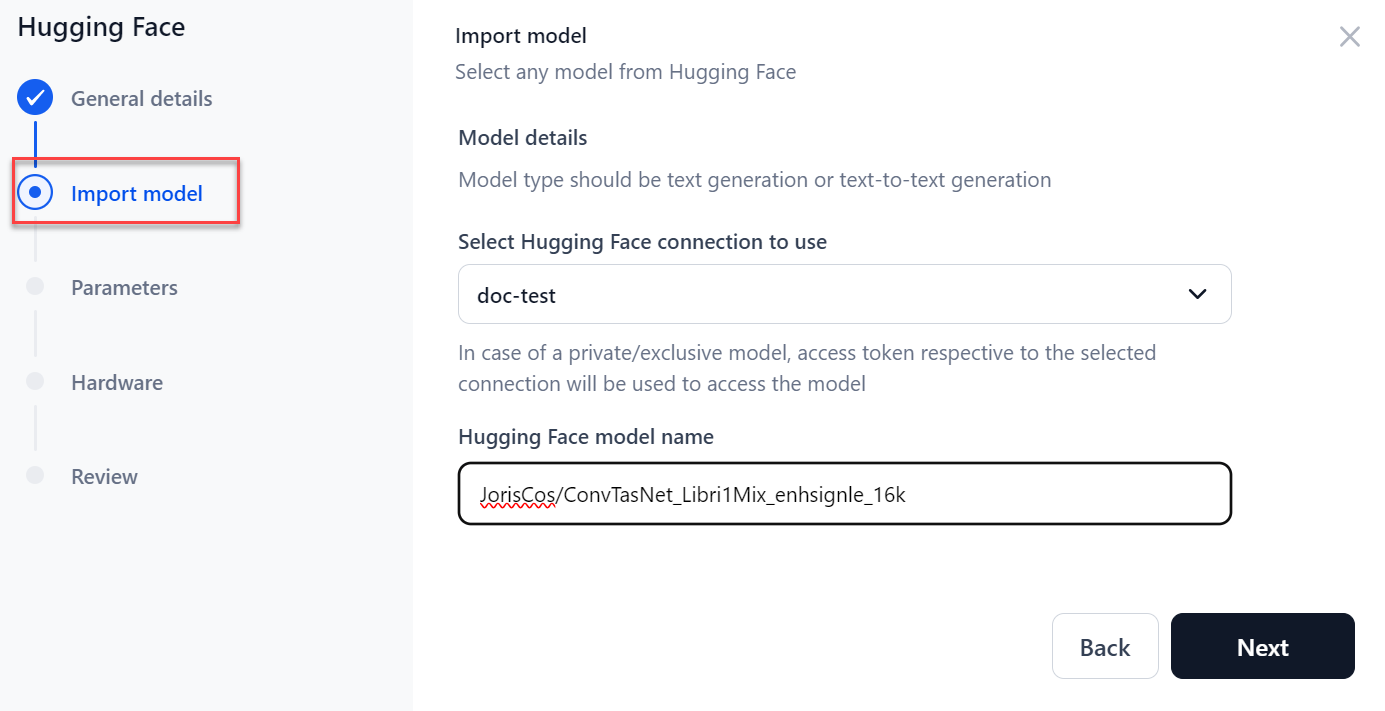Click the Hardware step dot indicator
Screen dimensions: 1385x711
pos(35,381)
